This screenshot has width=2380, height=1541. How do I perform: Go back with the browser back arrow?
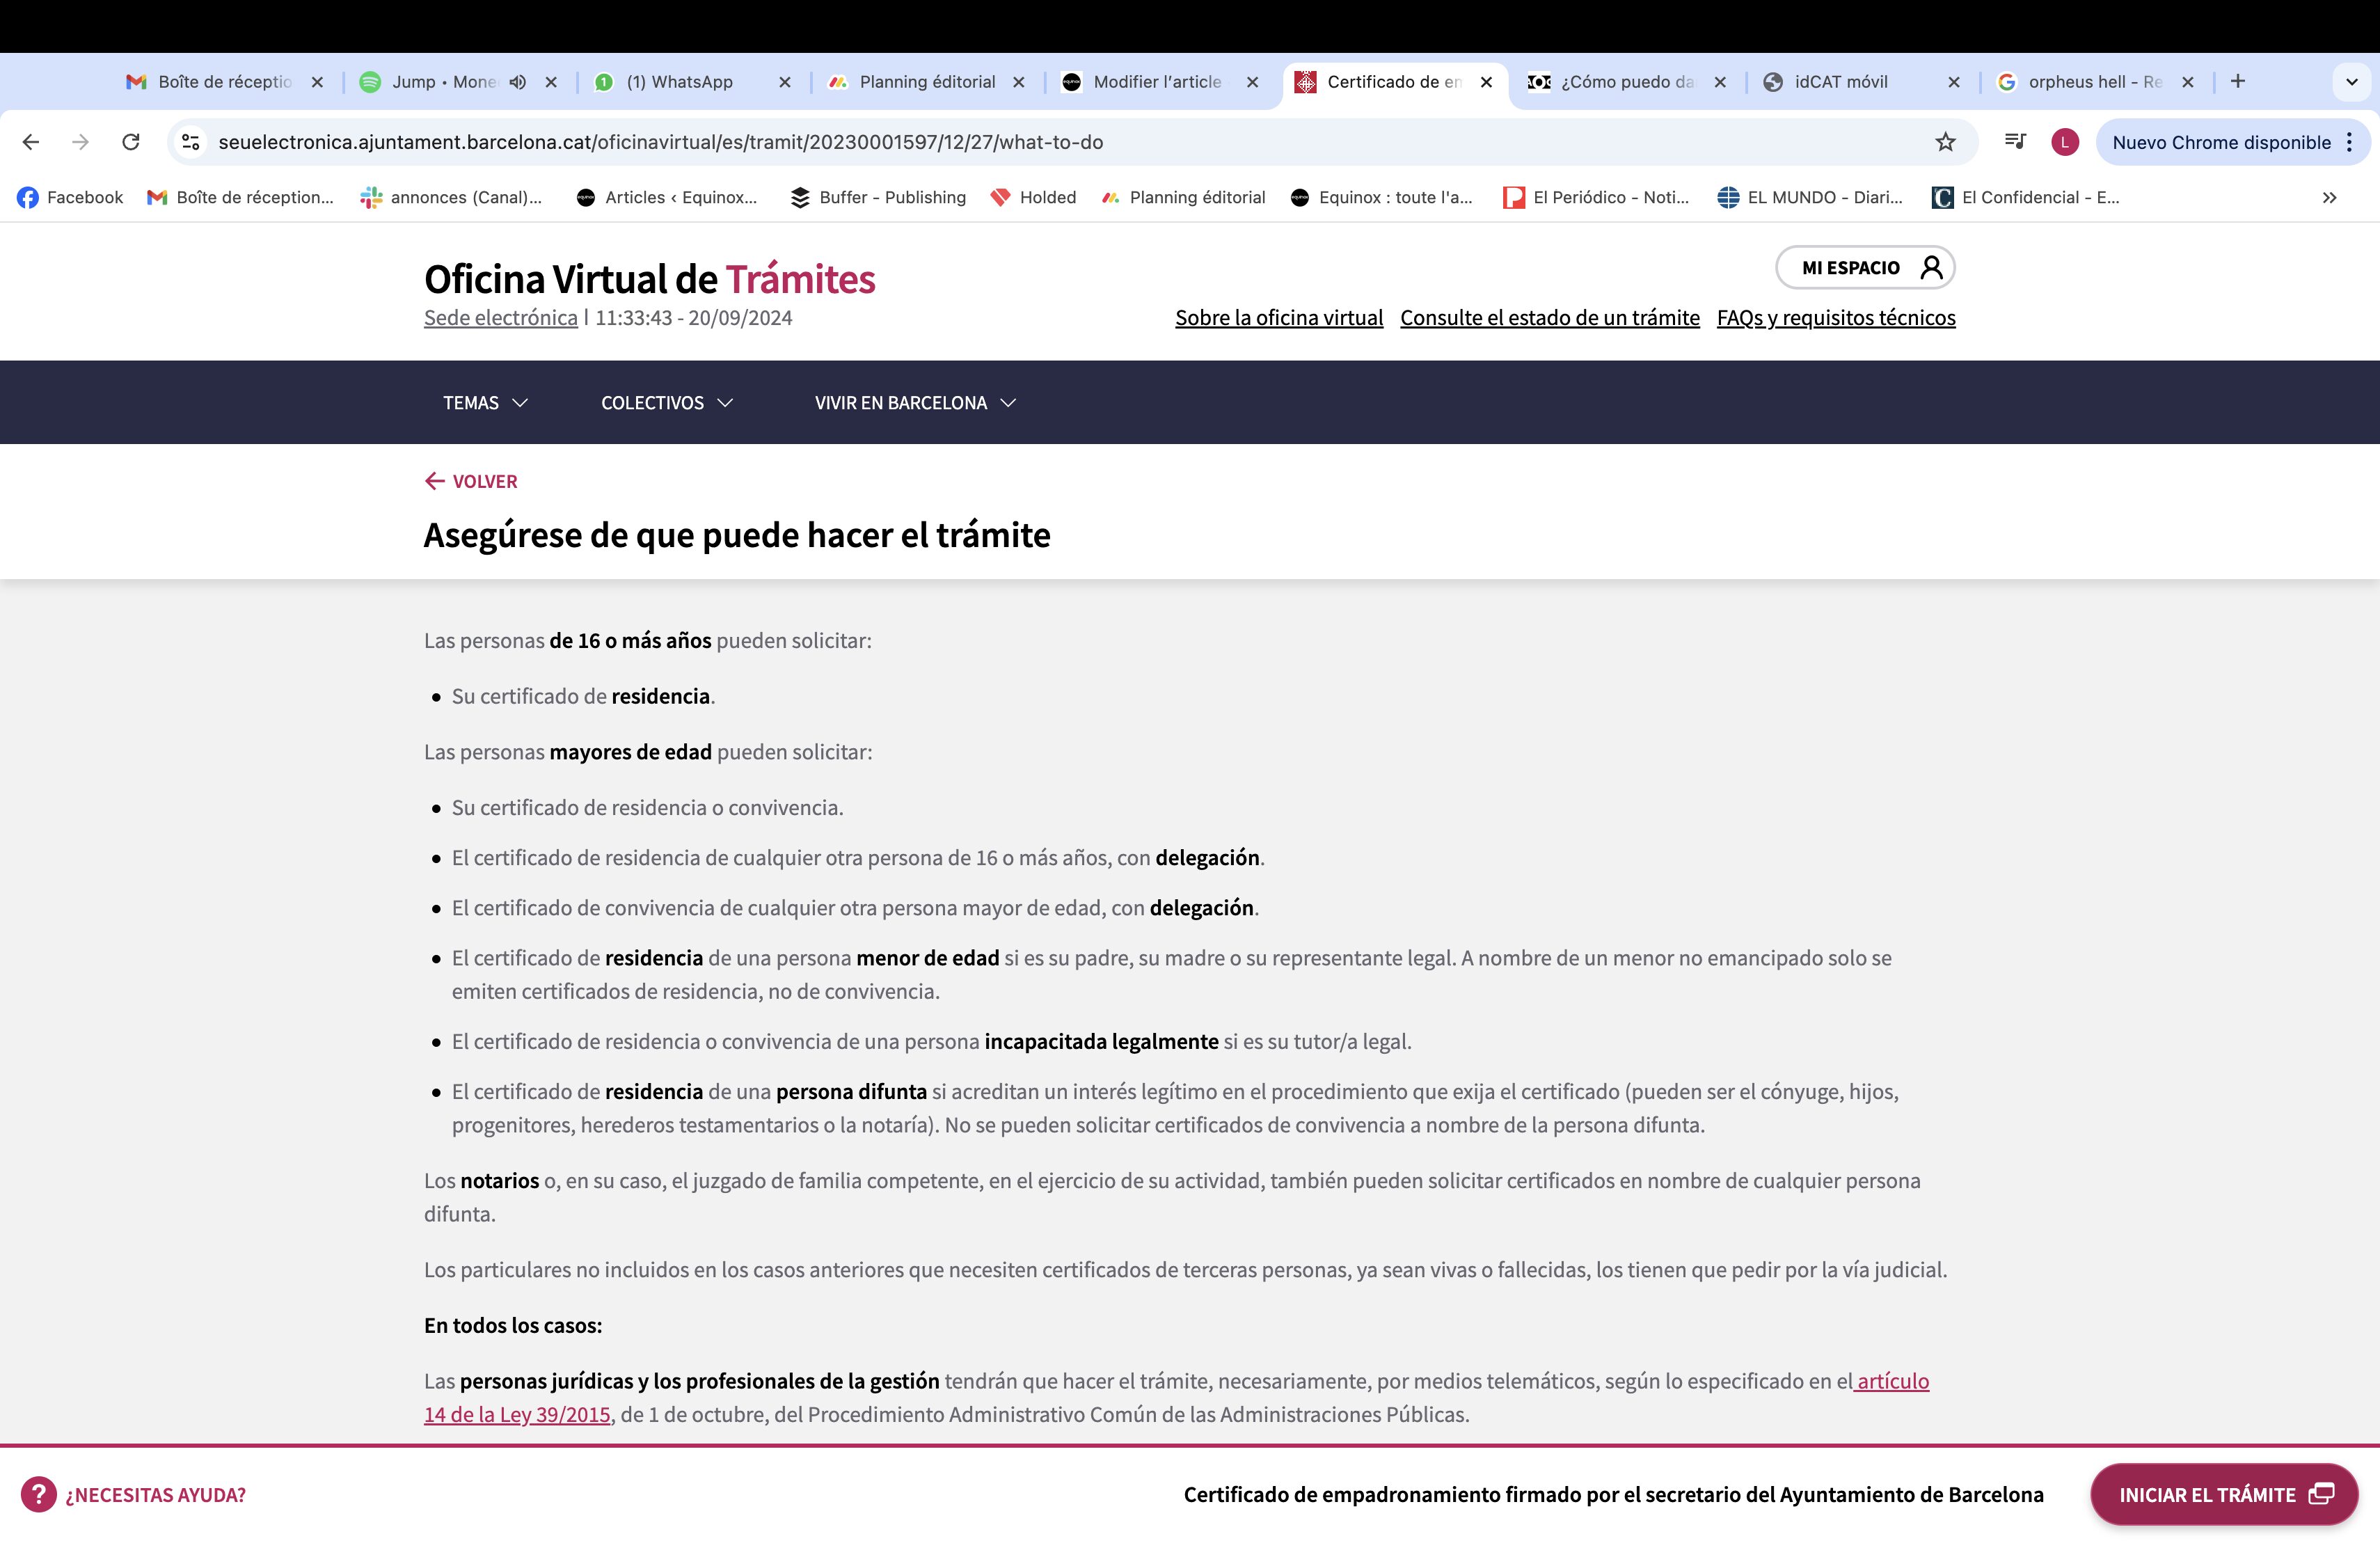(31, 142)
